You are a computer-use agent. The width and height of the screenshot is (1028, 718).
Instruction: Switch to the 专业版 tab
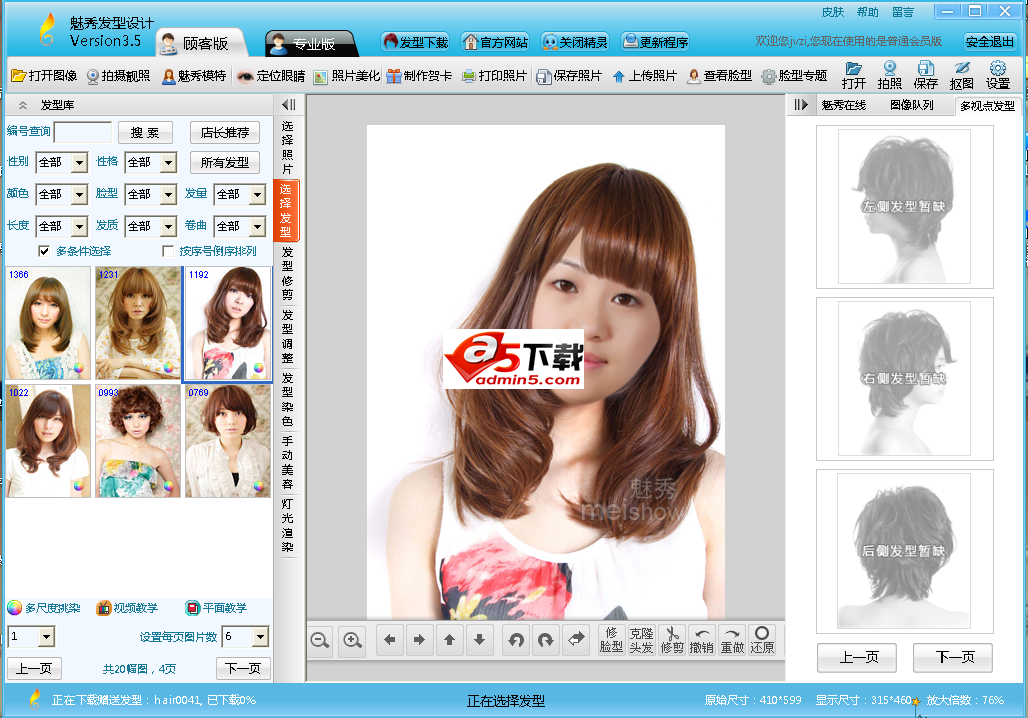click(x=311, y=43)
